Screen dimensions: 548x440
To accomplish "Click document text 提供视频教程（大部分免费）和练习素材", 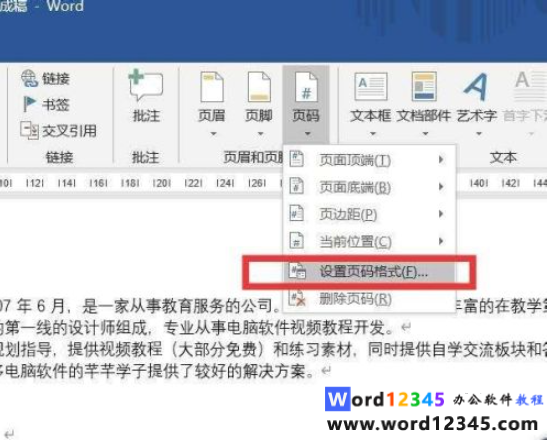I will coord(210,349).
